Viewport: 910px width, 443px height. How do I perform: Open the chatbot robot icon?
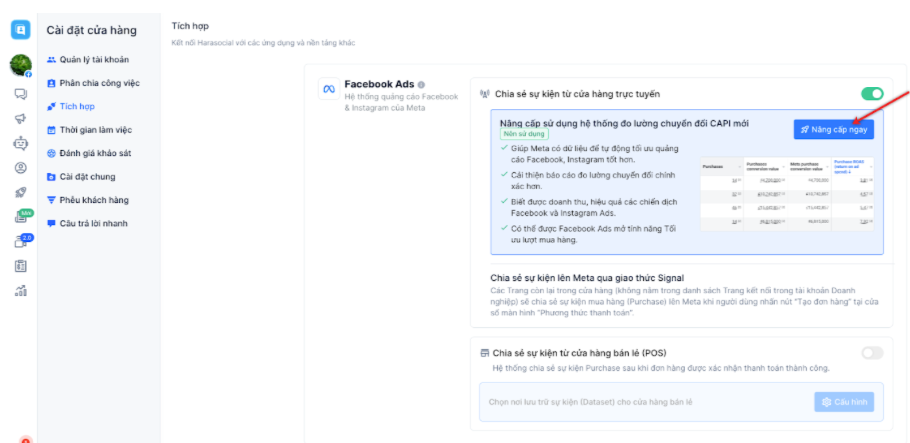[x=20, y=143]
